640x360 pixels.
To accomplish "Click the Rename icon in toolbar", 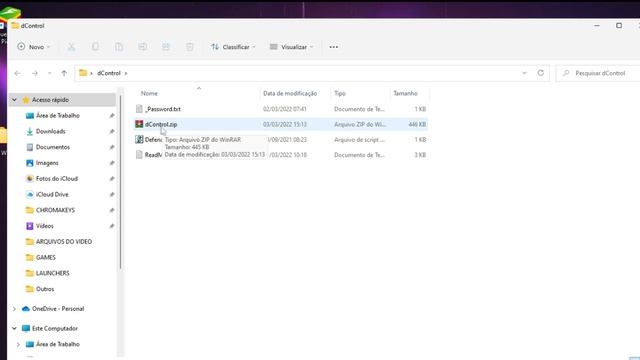I will tap(142, 47).
